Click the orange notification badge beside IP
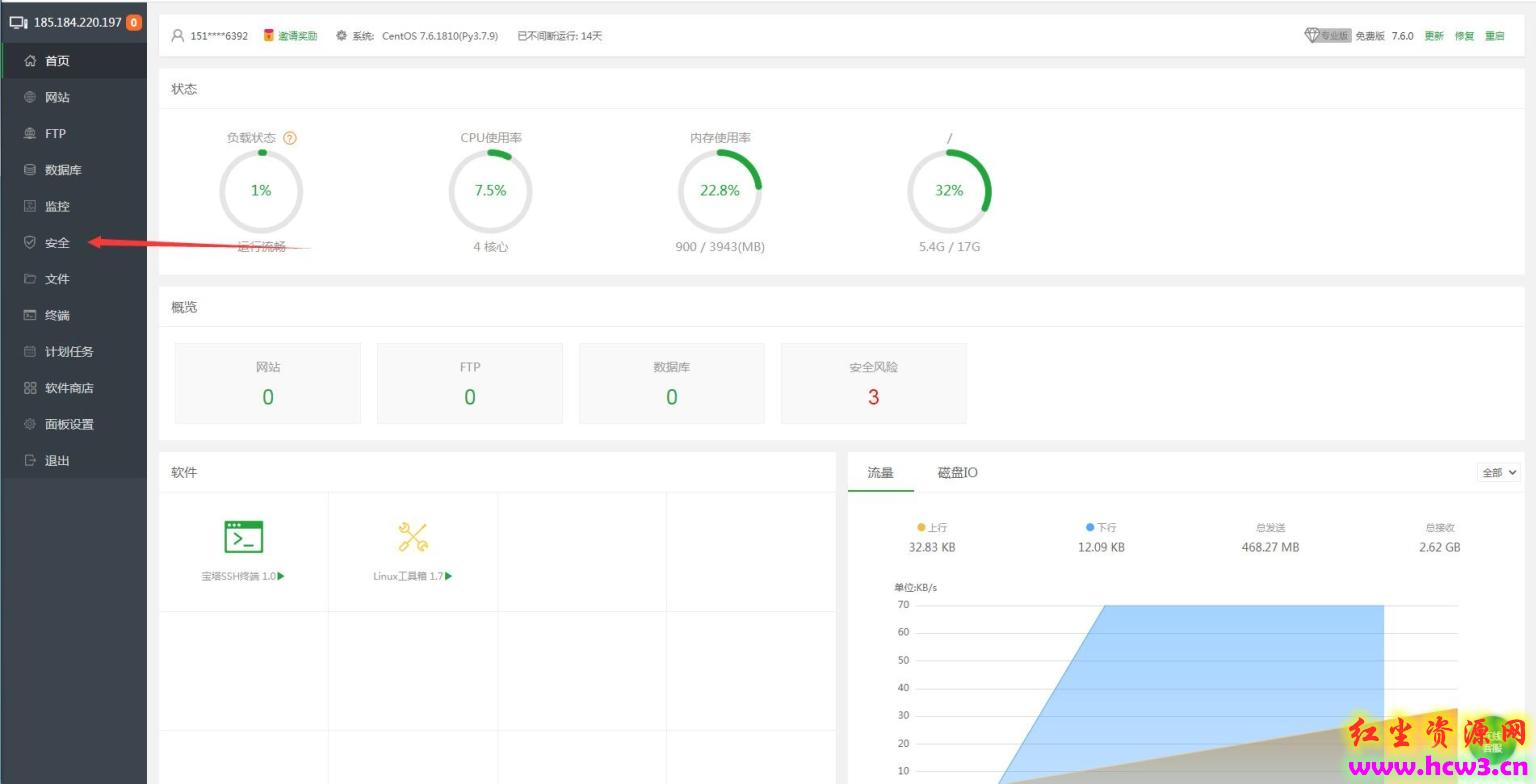This screenshot has width=1536, height=784. tap(133, 22)
